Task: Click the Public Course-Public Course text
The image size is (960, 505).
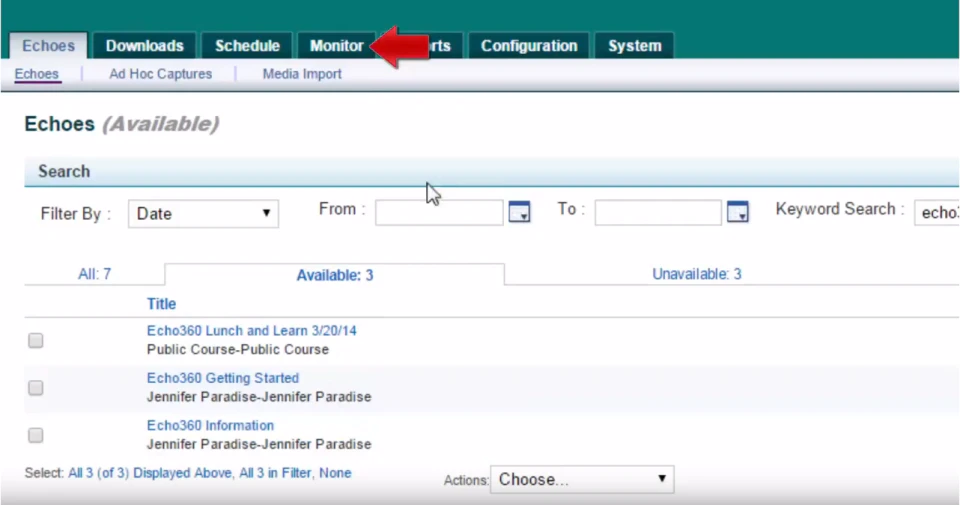Action: point(238,350)
